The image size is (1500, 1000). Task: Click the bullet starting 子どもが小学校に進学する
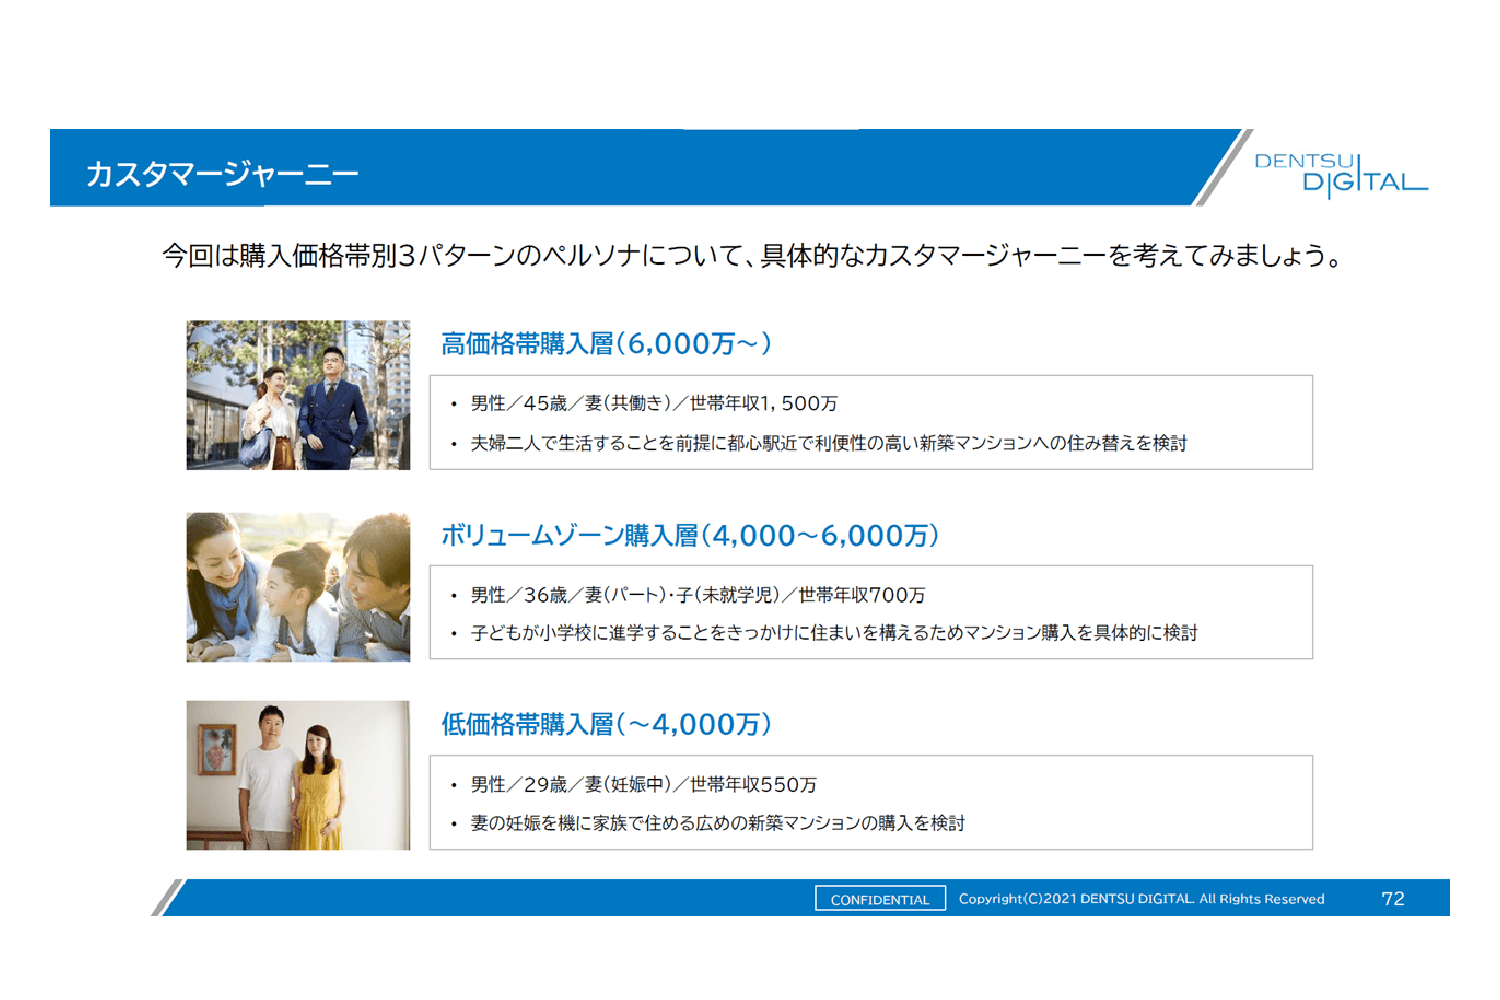click(x=834, y=633)
